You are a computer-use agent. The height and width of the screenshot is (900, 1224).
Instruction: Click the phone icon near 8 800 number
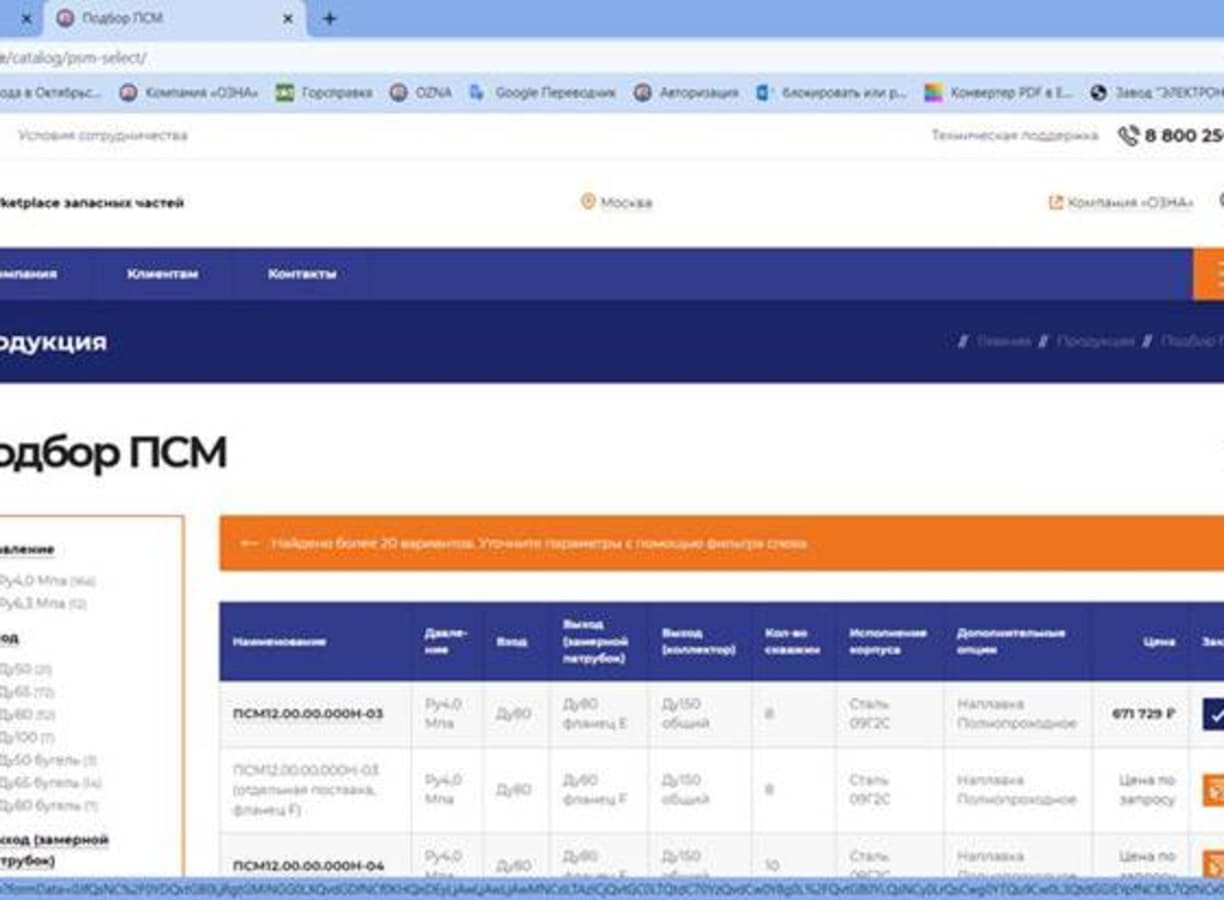(1128, 136)
